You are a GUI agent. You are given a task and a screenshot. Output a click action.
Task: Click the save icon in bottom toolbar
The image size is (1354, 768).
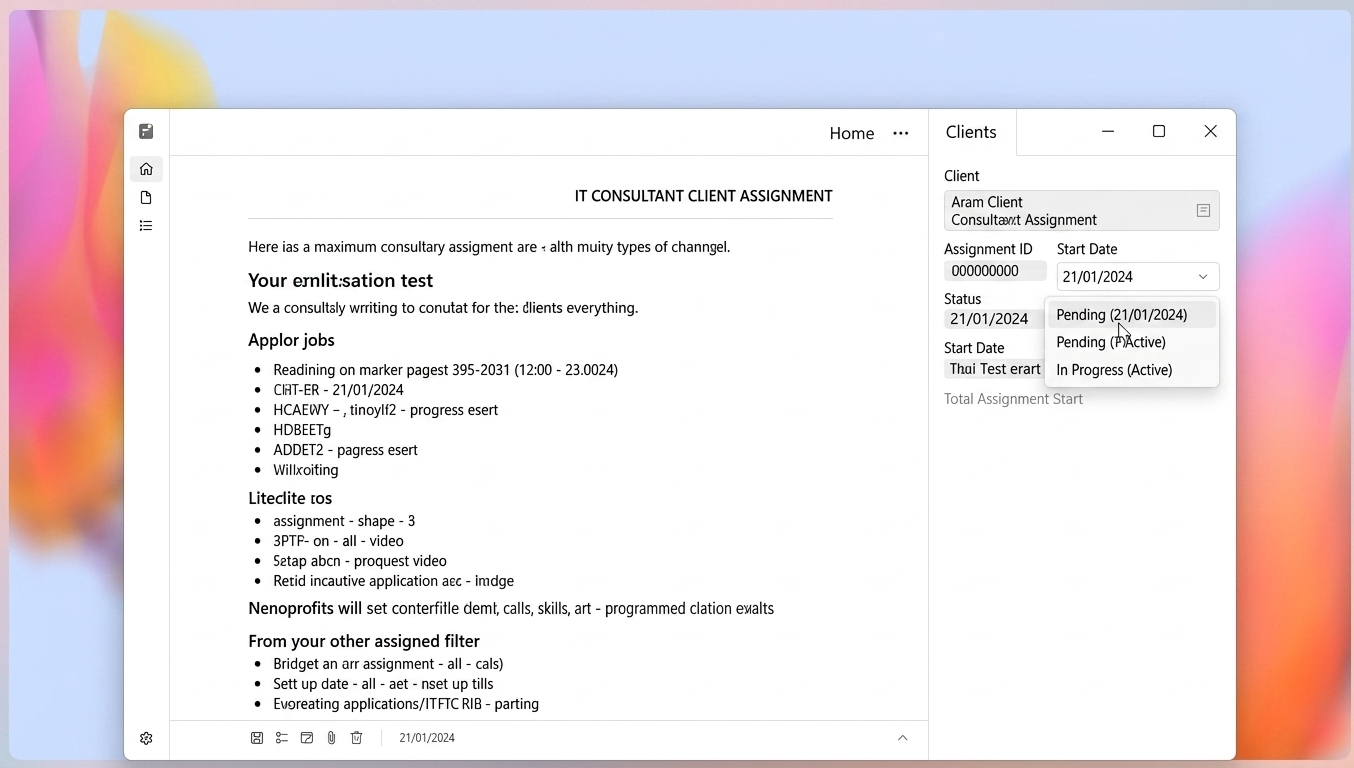pyautogui.click(x=257, y=738)
